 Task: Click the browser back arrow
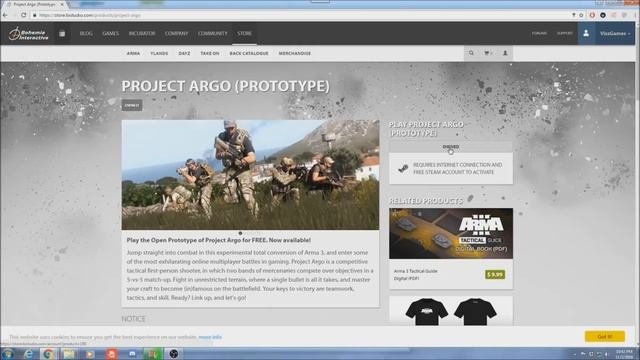tap(5, 15)
